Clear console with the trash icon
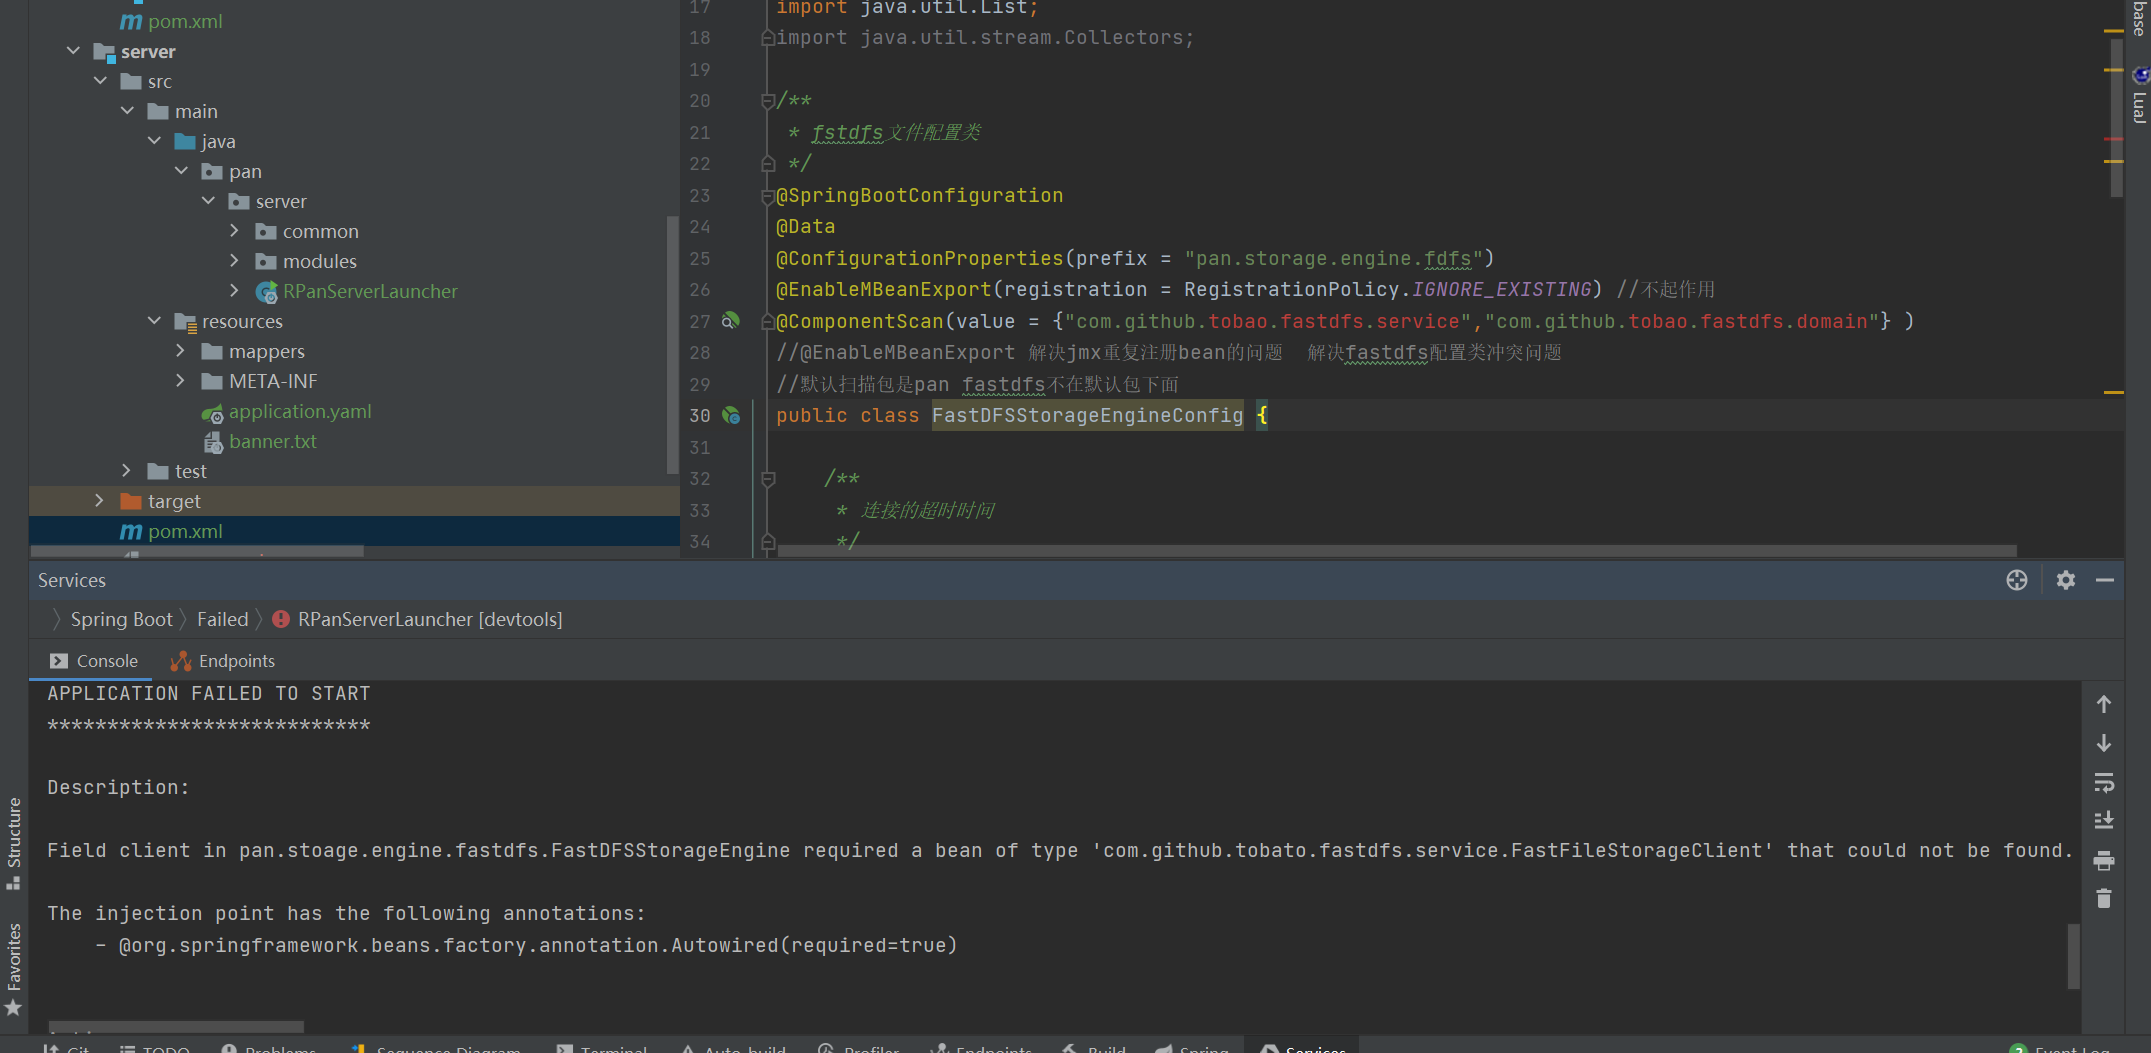Screen dimensions: 2151x1053 tap(2103, 899)
